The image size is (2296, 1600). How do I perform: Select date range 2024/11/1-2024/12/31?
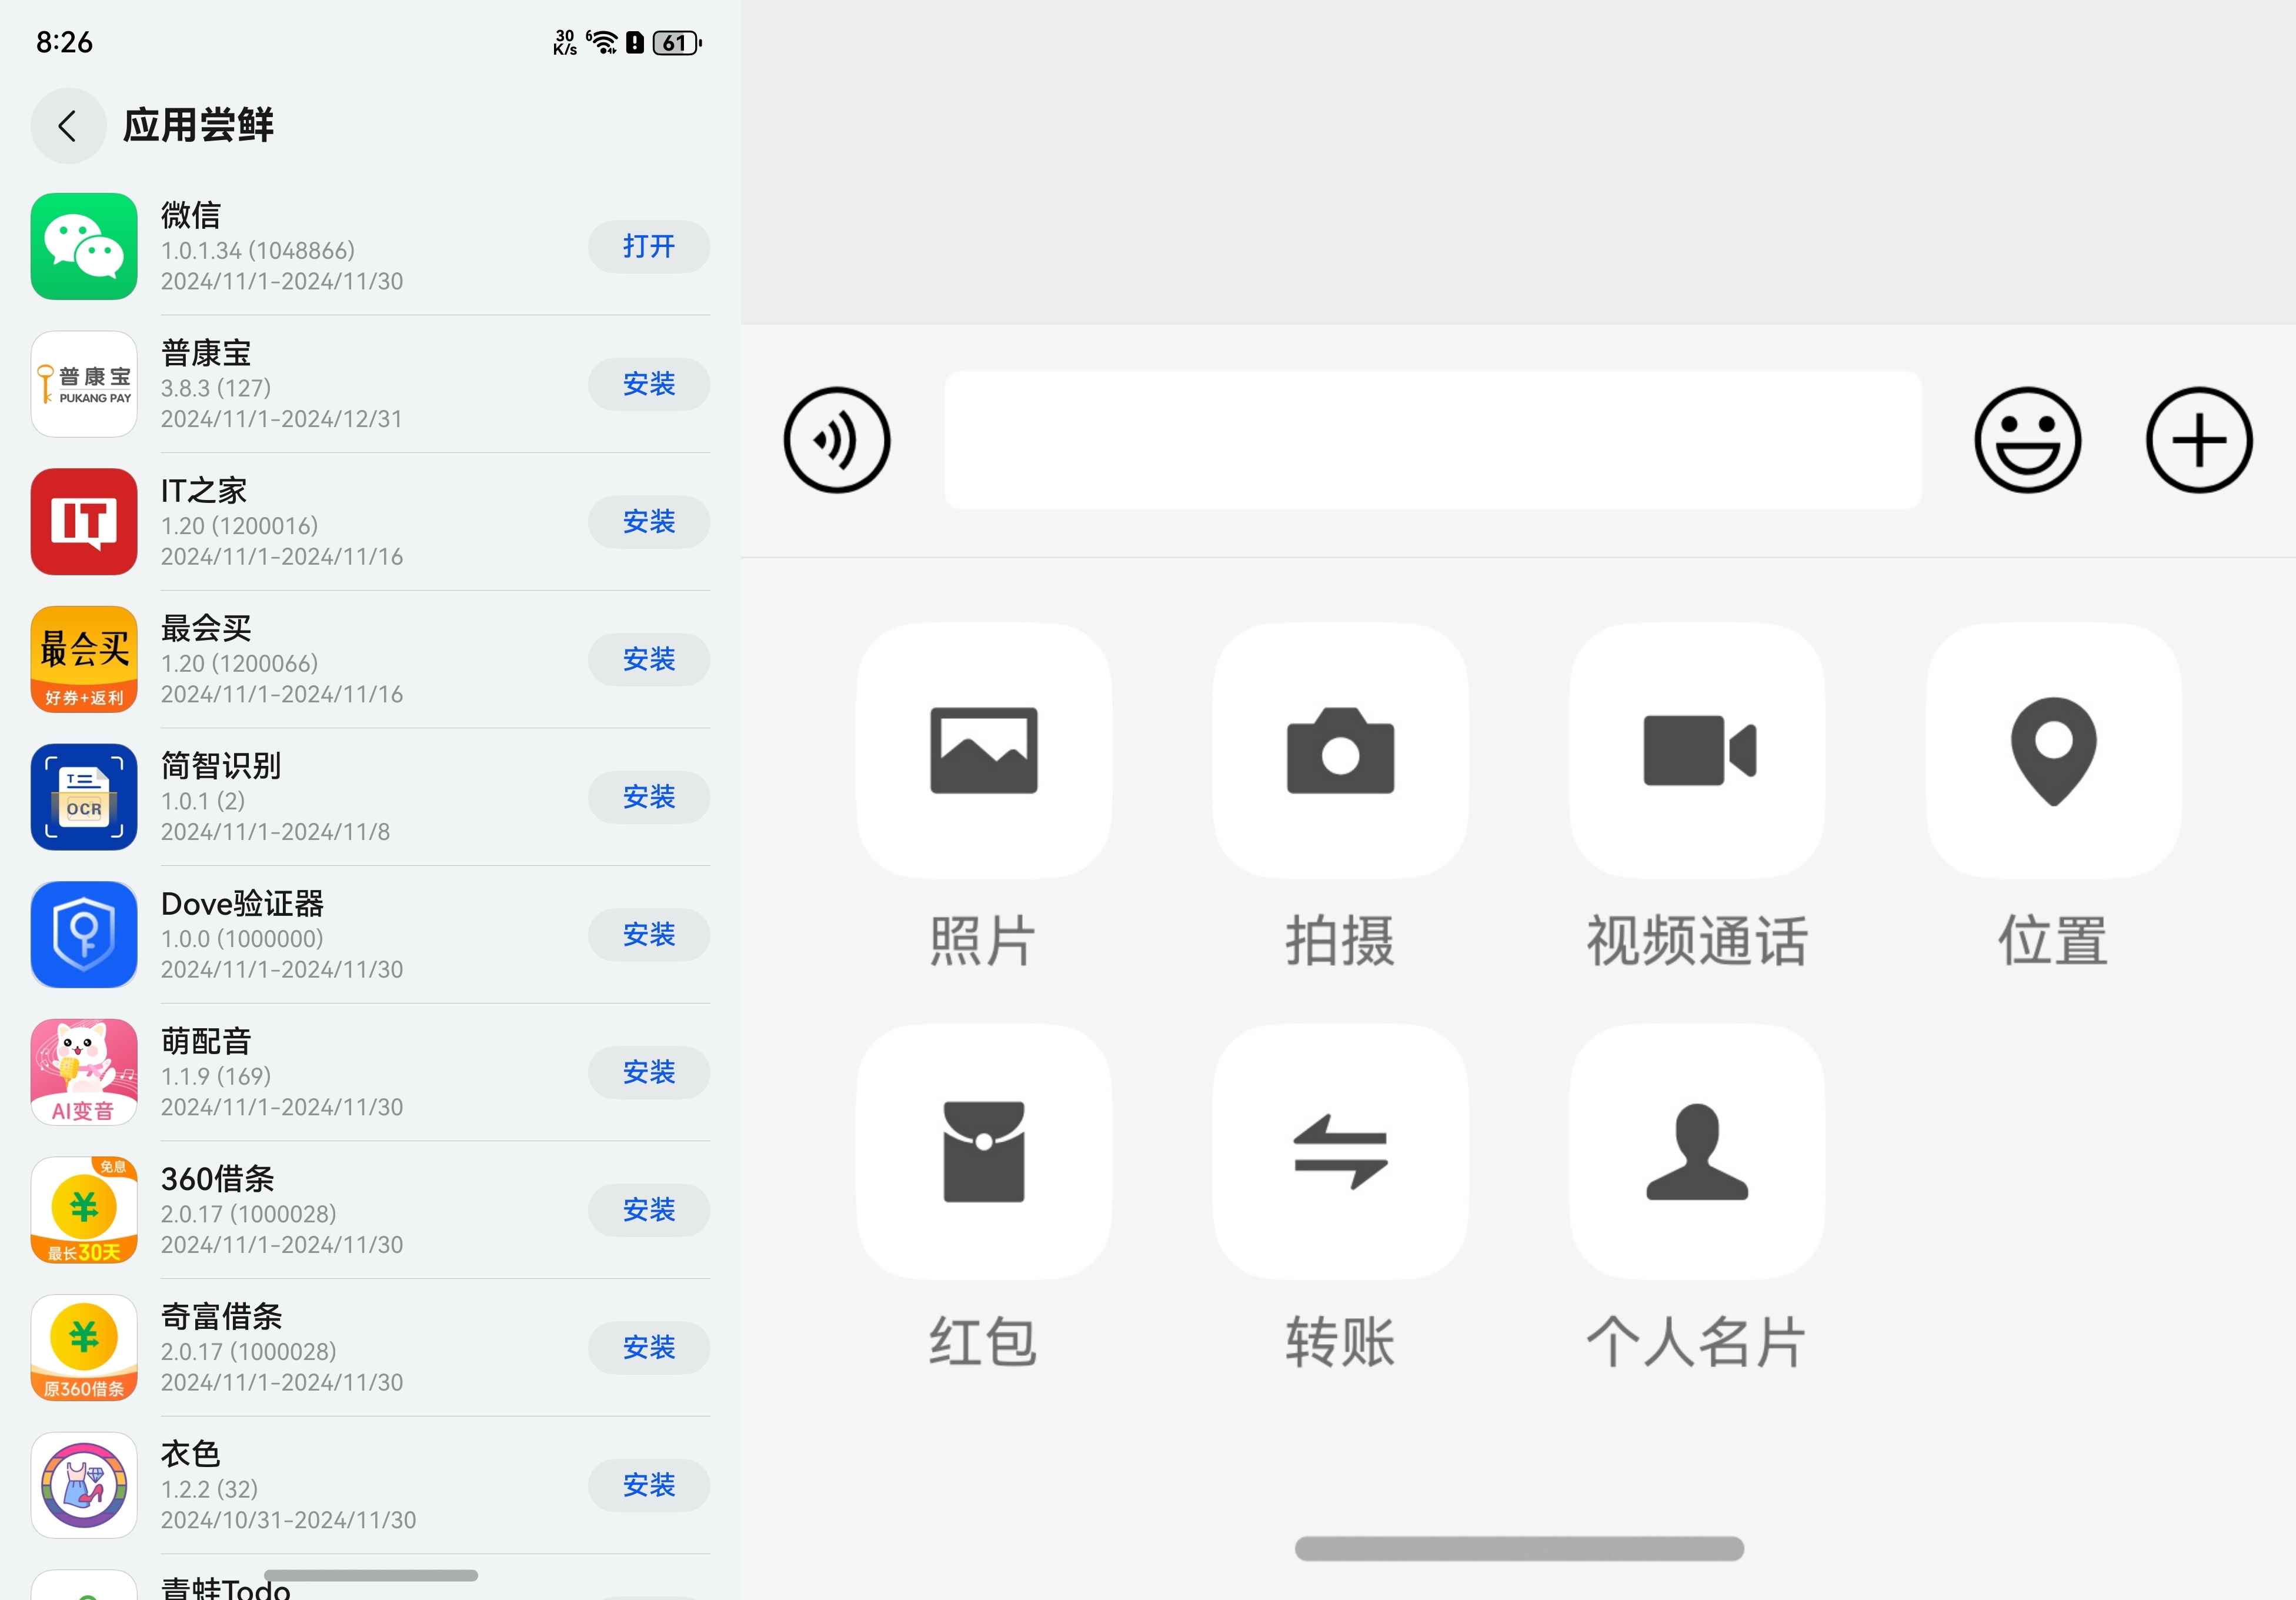(x=282, y=419)
